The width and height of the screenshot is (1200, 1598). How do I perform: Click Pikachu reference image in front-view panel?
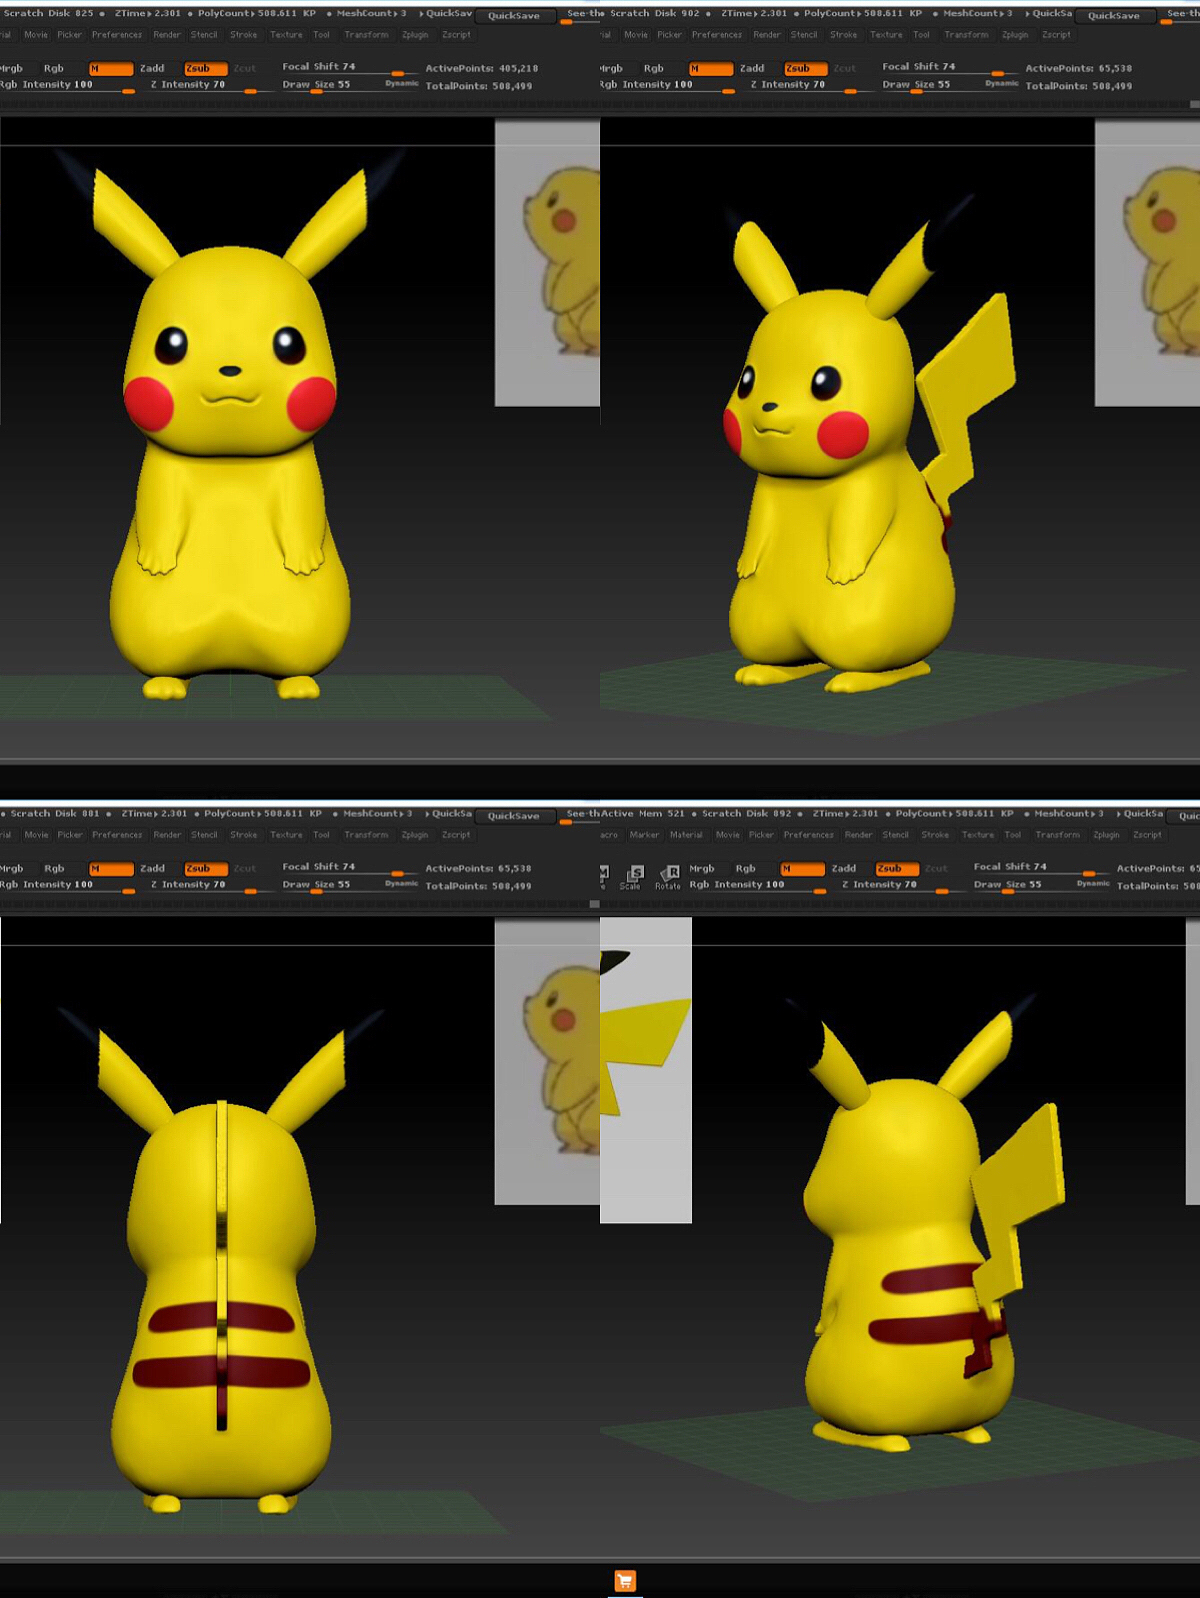click(x=547, y=263)
